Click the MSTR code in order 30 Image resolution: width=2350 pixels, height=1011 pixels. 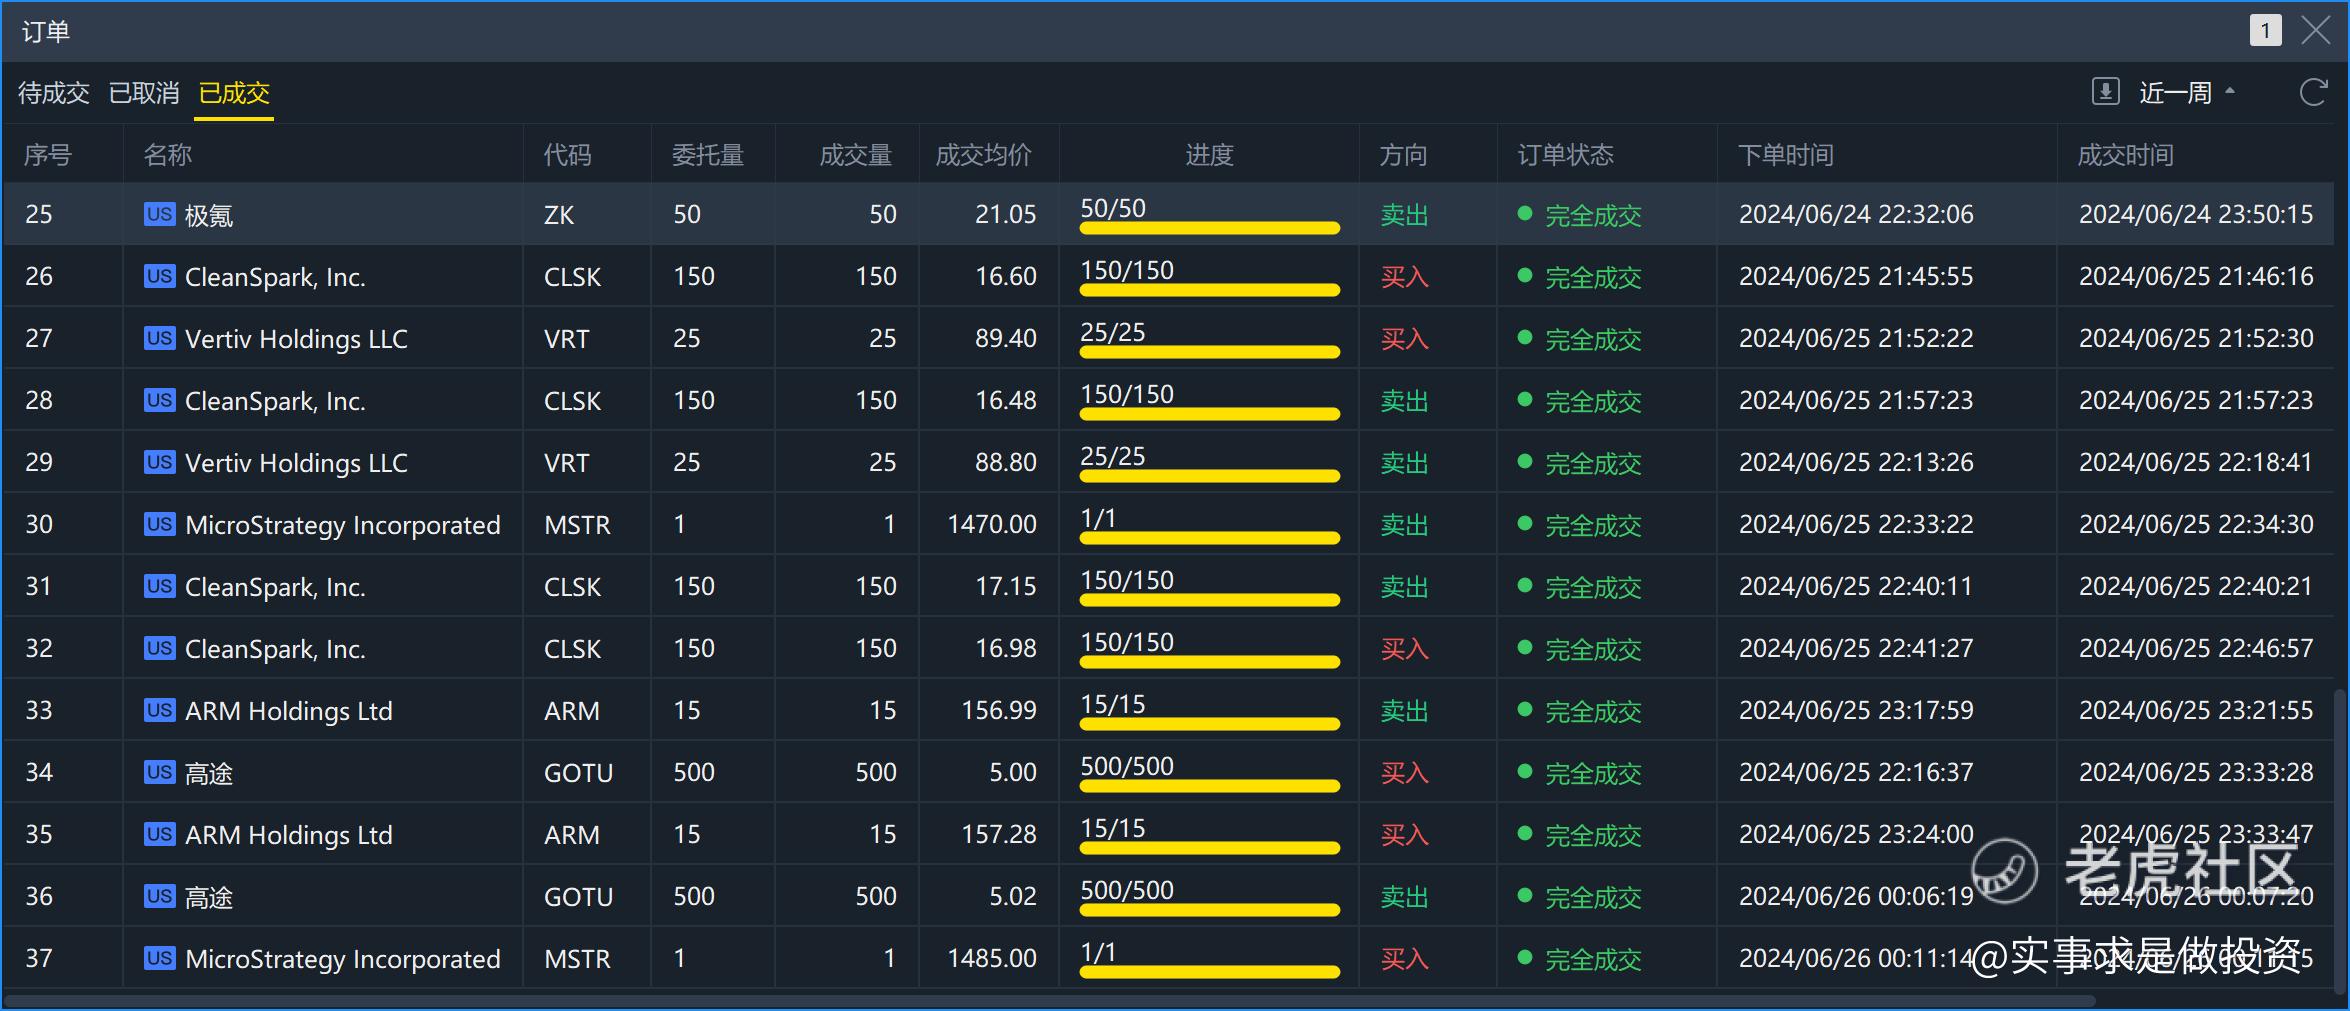(577, 525)
